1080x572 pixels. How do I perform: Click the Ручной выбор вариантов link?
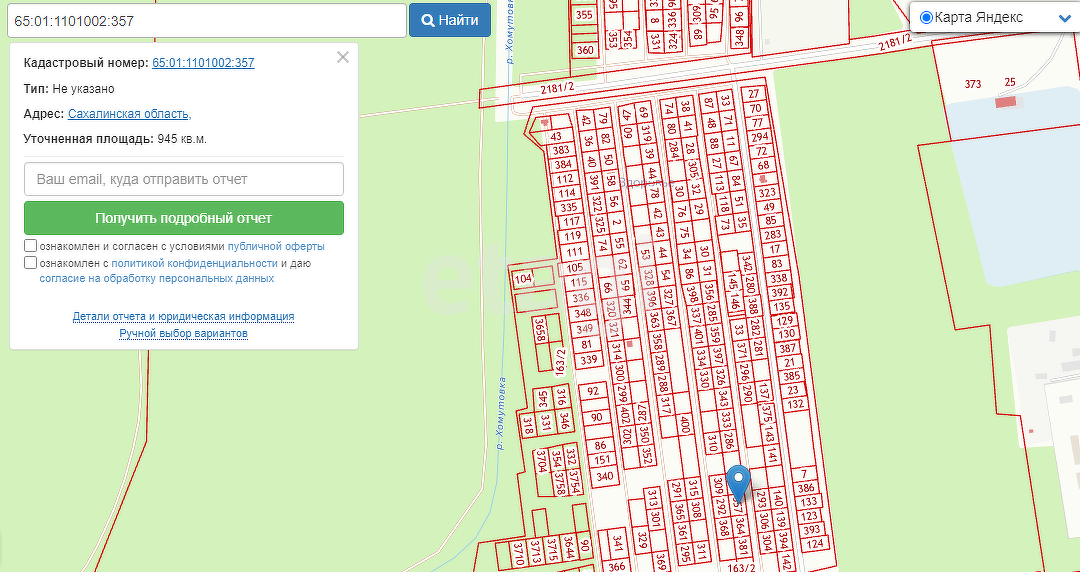pyautogui.click(x=183, y=333)
